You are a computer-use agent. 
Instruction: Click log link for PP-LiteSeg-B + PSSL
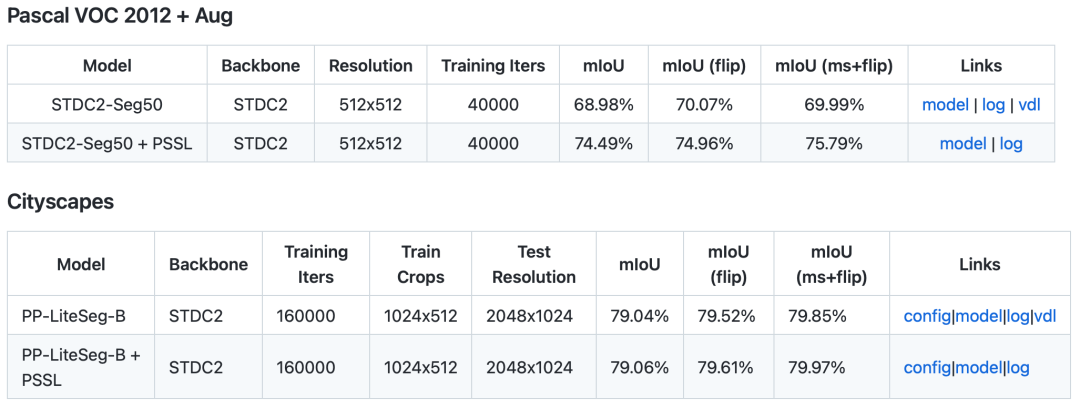click(1018, 367)
